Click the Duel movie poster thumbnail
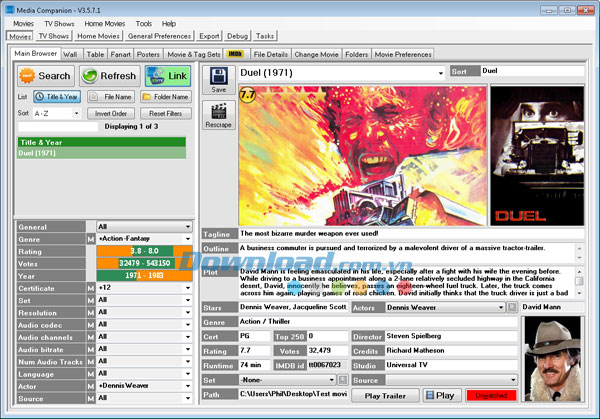This screenshot has height=419, width=600. [537, 156]
